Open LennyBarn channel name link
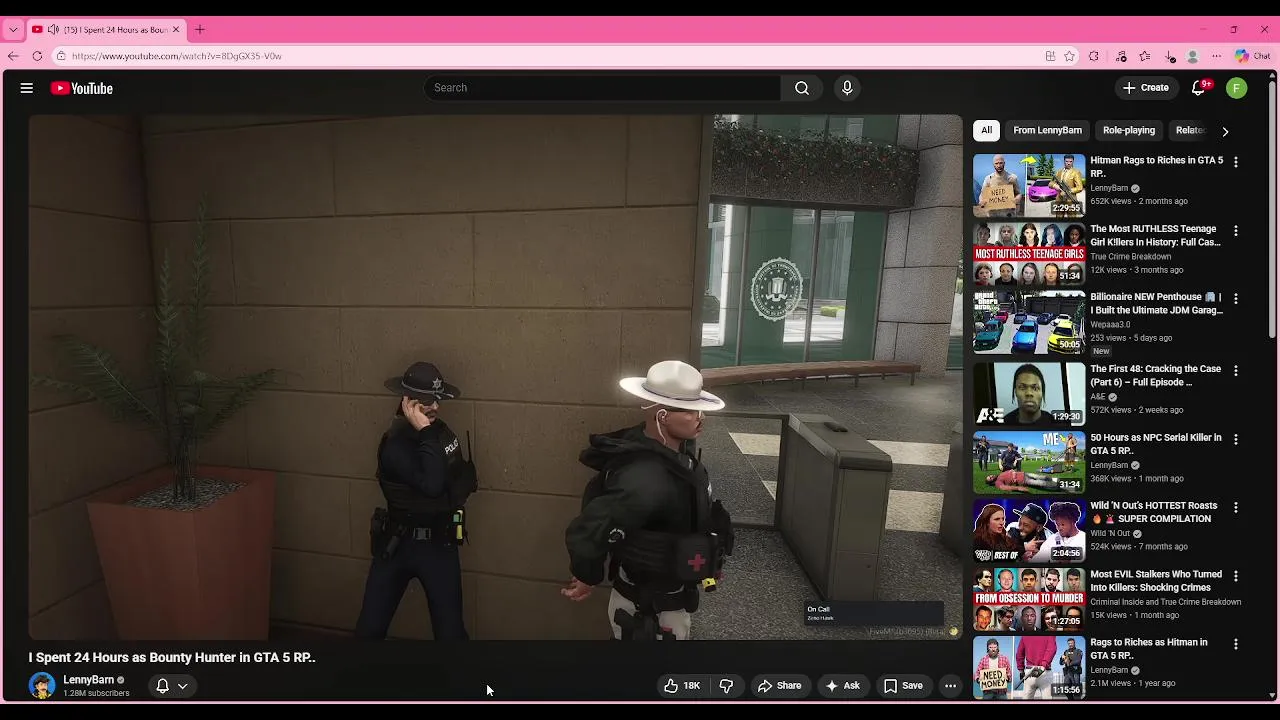1280x720 pixels. [88, 680]
